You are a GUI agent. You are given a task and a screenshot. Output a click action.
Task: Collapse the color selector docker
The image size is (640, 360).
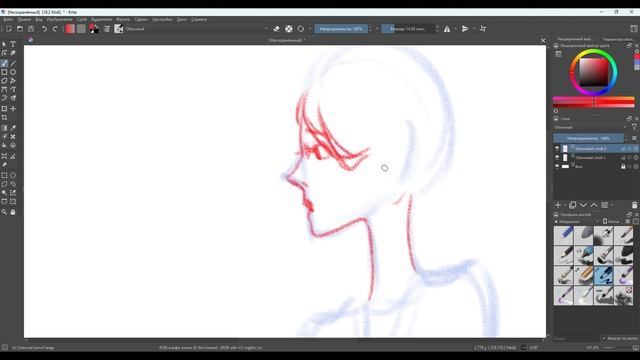(x=556, y=46)
